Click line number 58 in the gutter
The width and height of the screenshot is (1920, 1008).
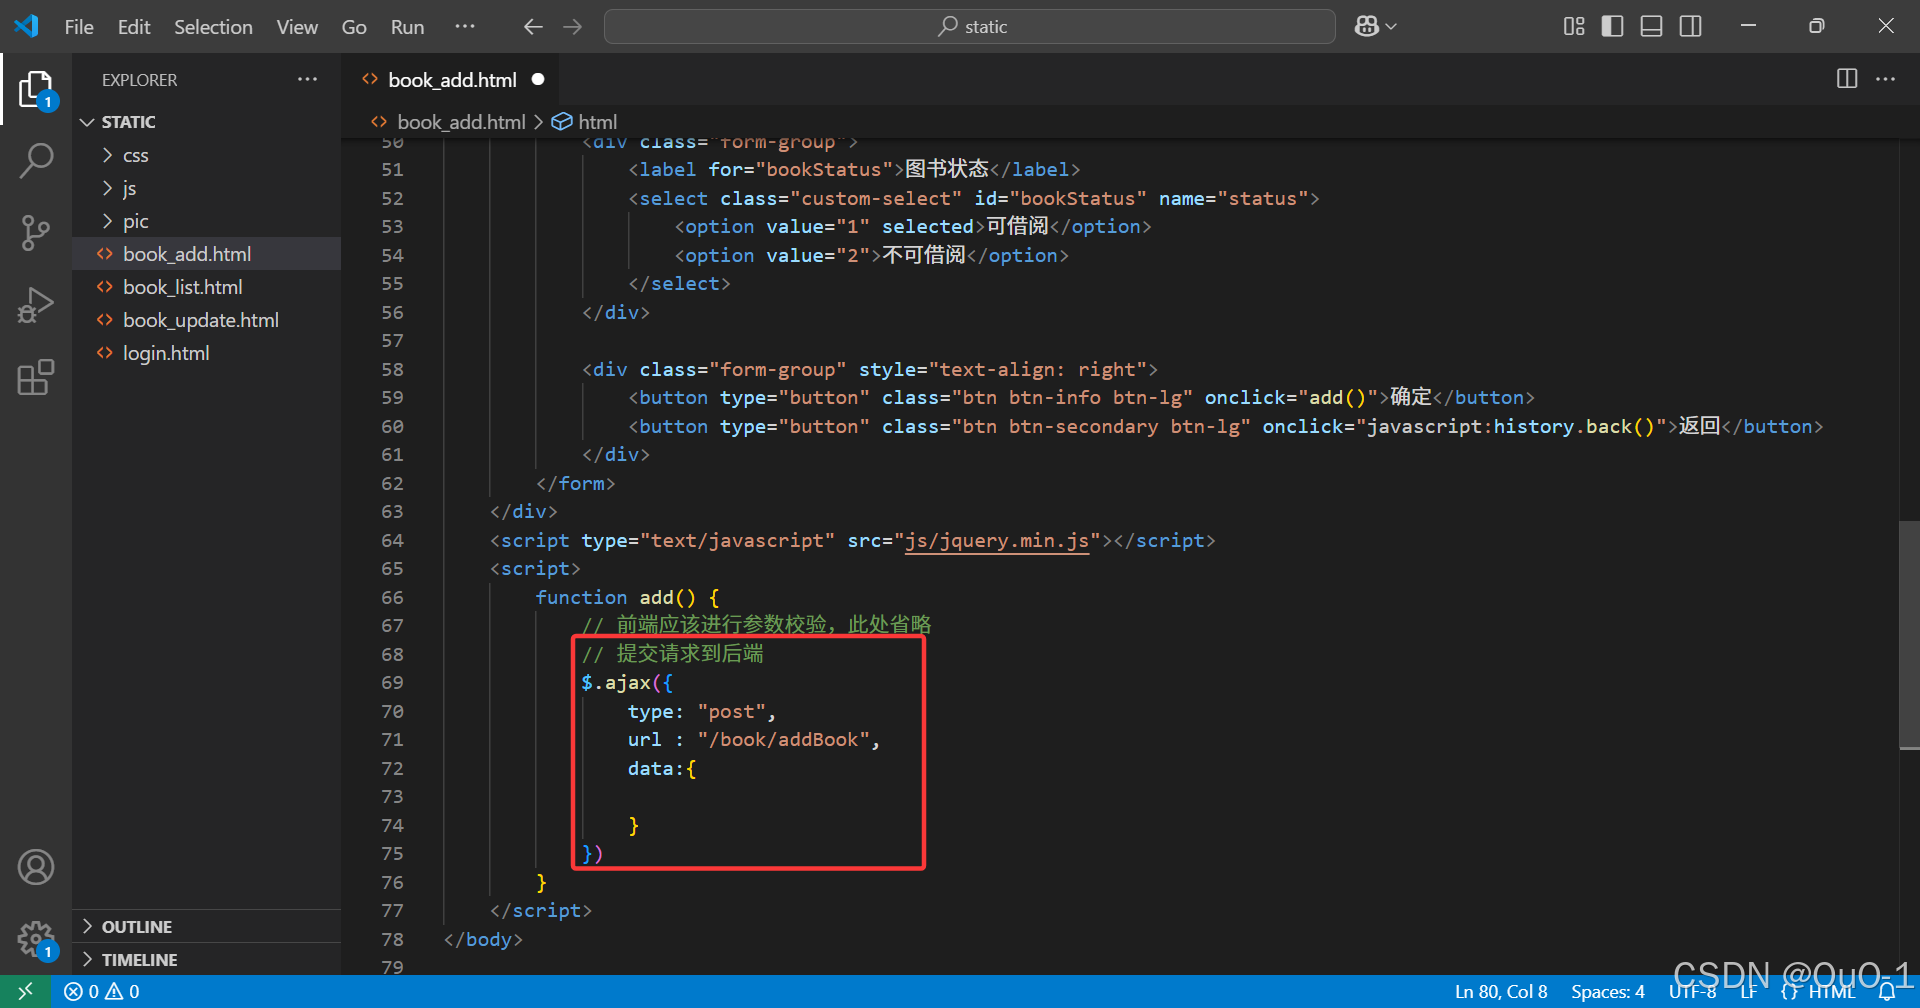coord(392,370)
